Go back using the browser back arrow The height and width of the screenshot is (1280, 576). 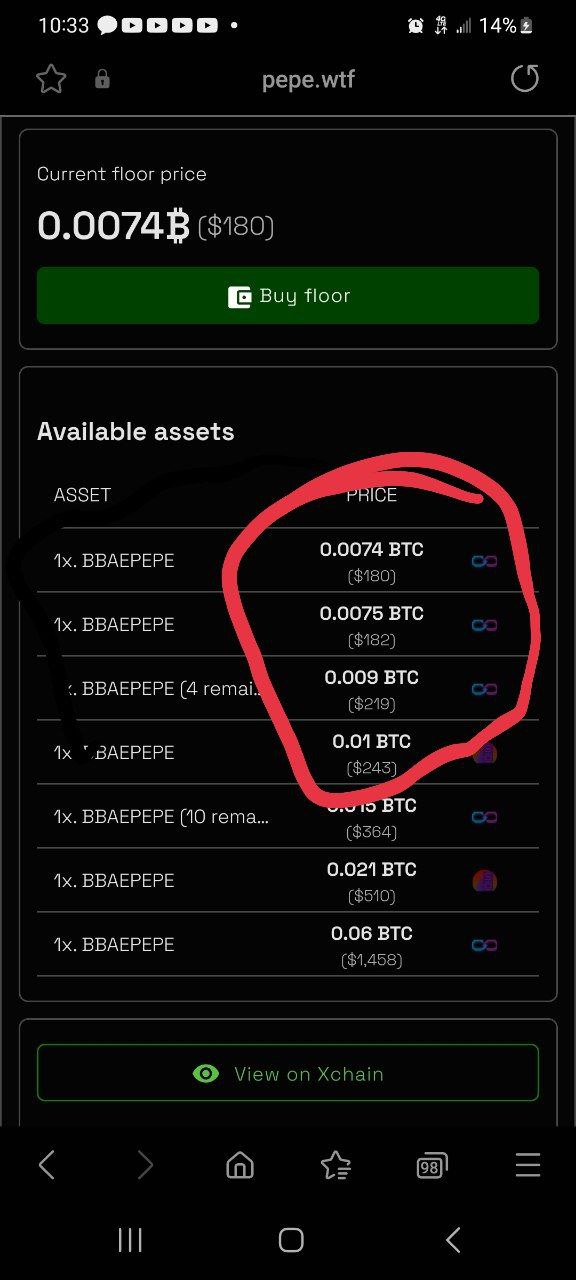click(46, 1164)
